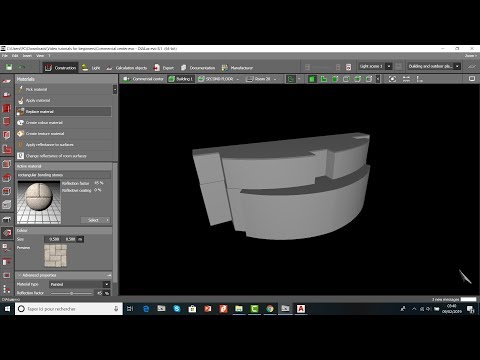Open the red roof tool in sidebar

pyautogui.click(x=7, y=177)
